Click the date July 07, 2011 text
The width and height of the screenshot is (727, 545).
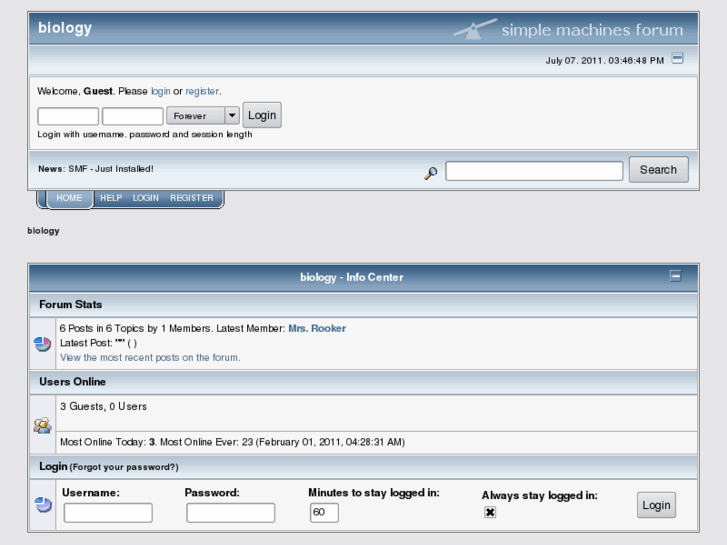coord(605,61)
